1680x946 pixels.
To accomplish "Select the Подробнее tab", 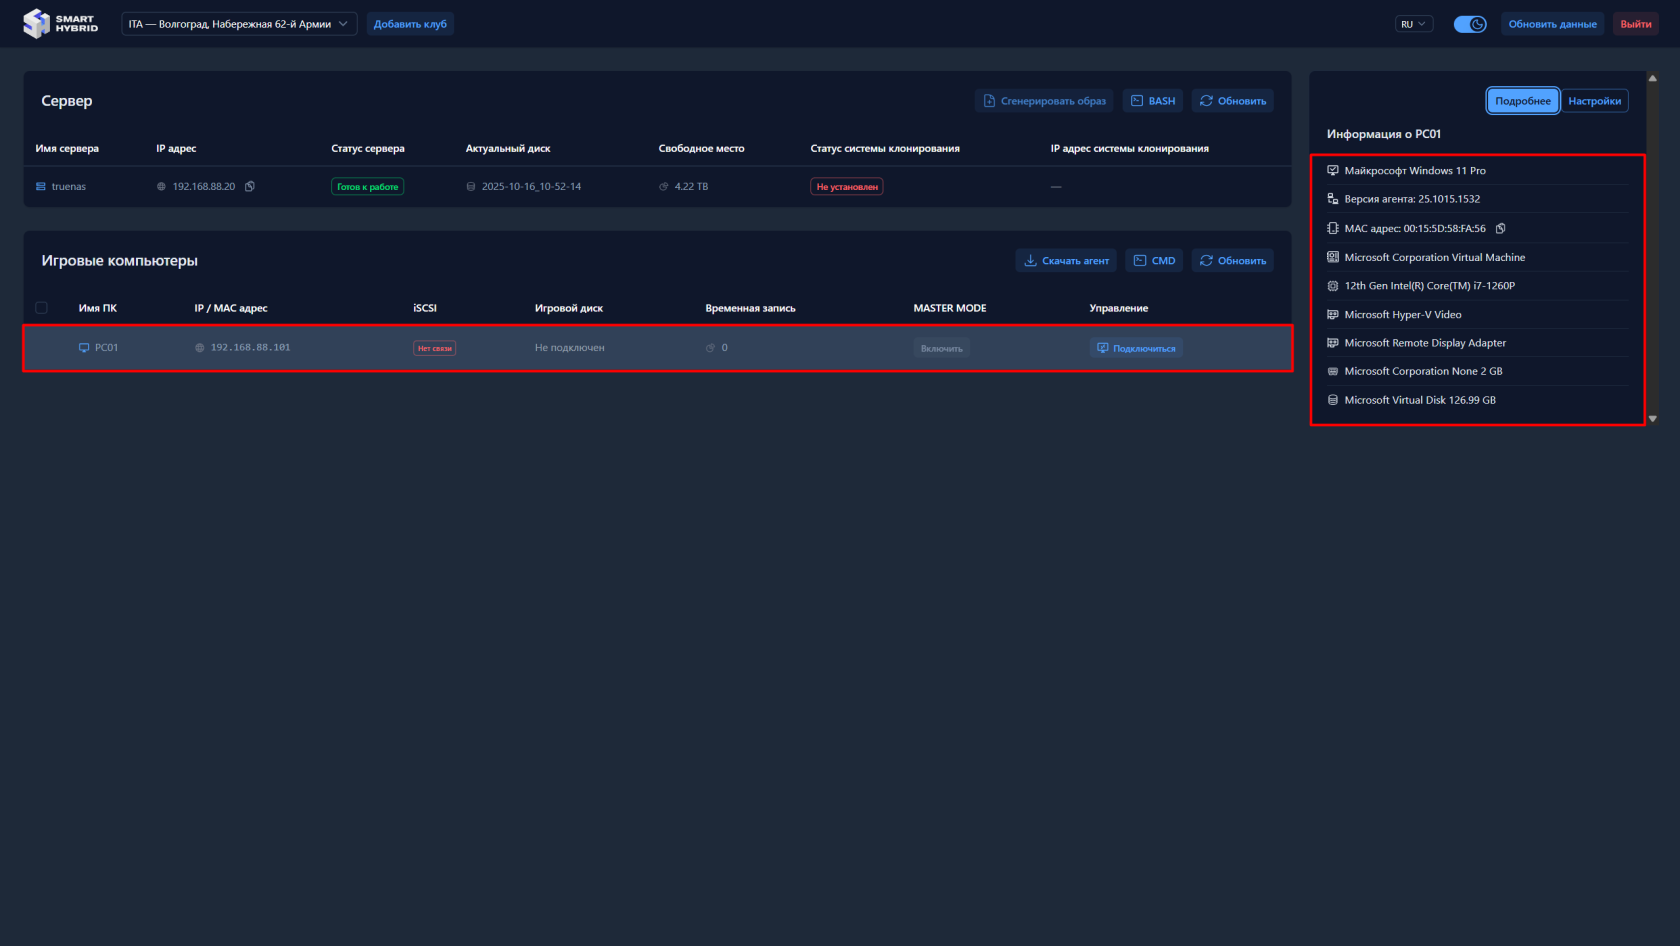I will pos(1522,101).
